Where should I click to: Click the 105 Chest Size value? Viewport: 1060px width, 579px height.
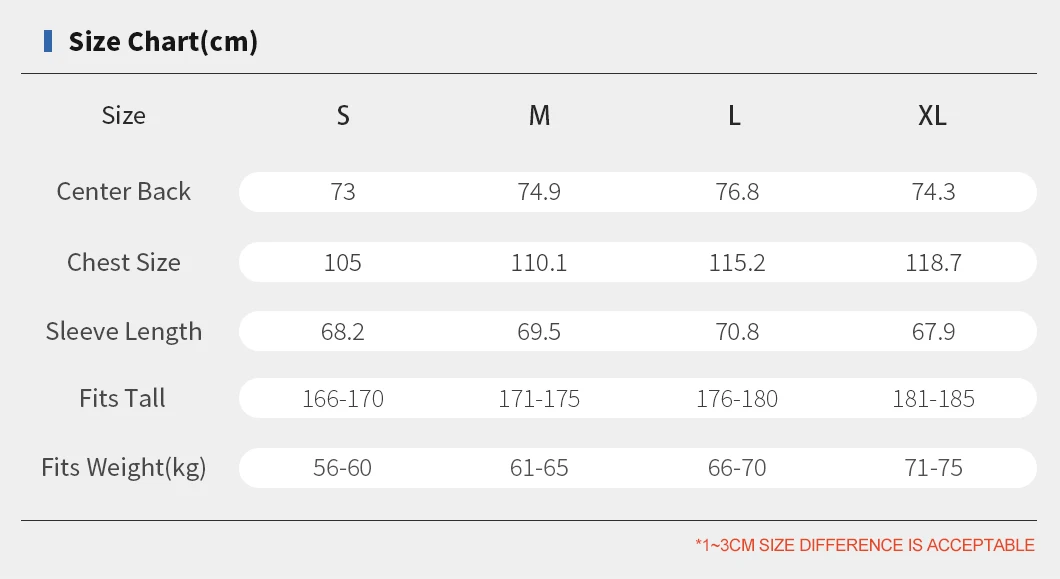pos(343,263)
